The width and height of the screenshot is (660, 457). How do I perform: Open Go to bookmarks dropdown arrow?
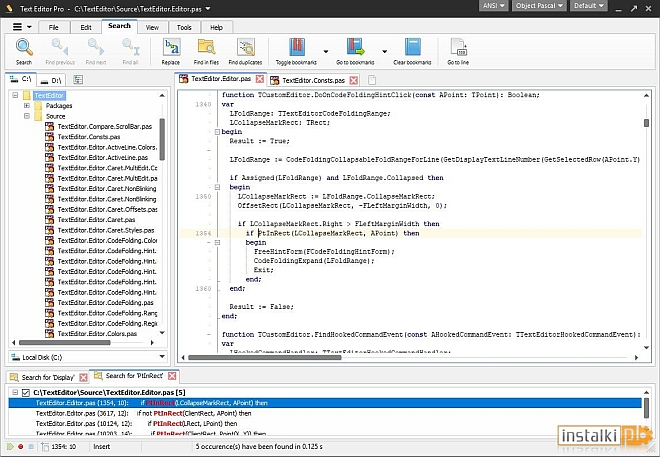[385, 52]
